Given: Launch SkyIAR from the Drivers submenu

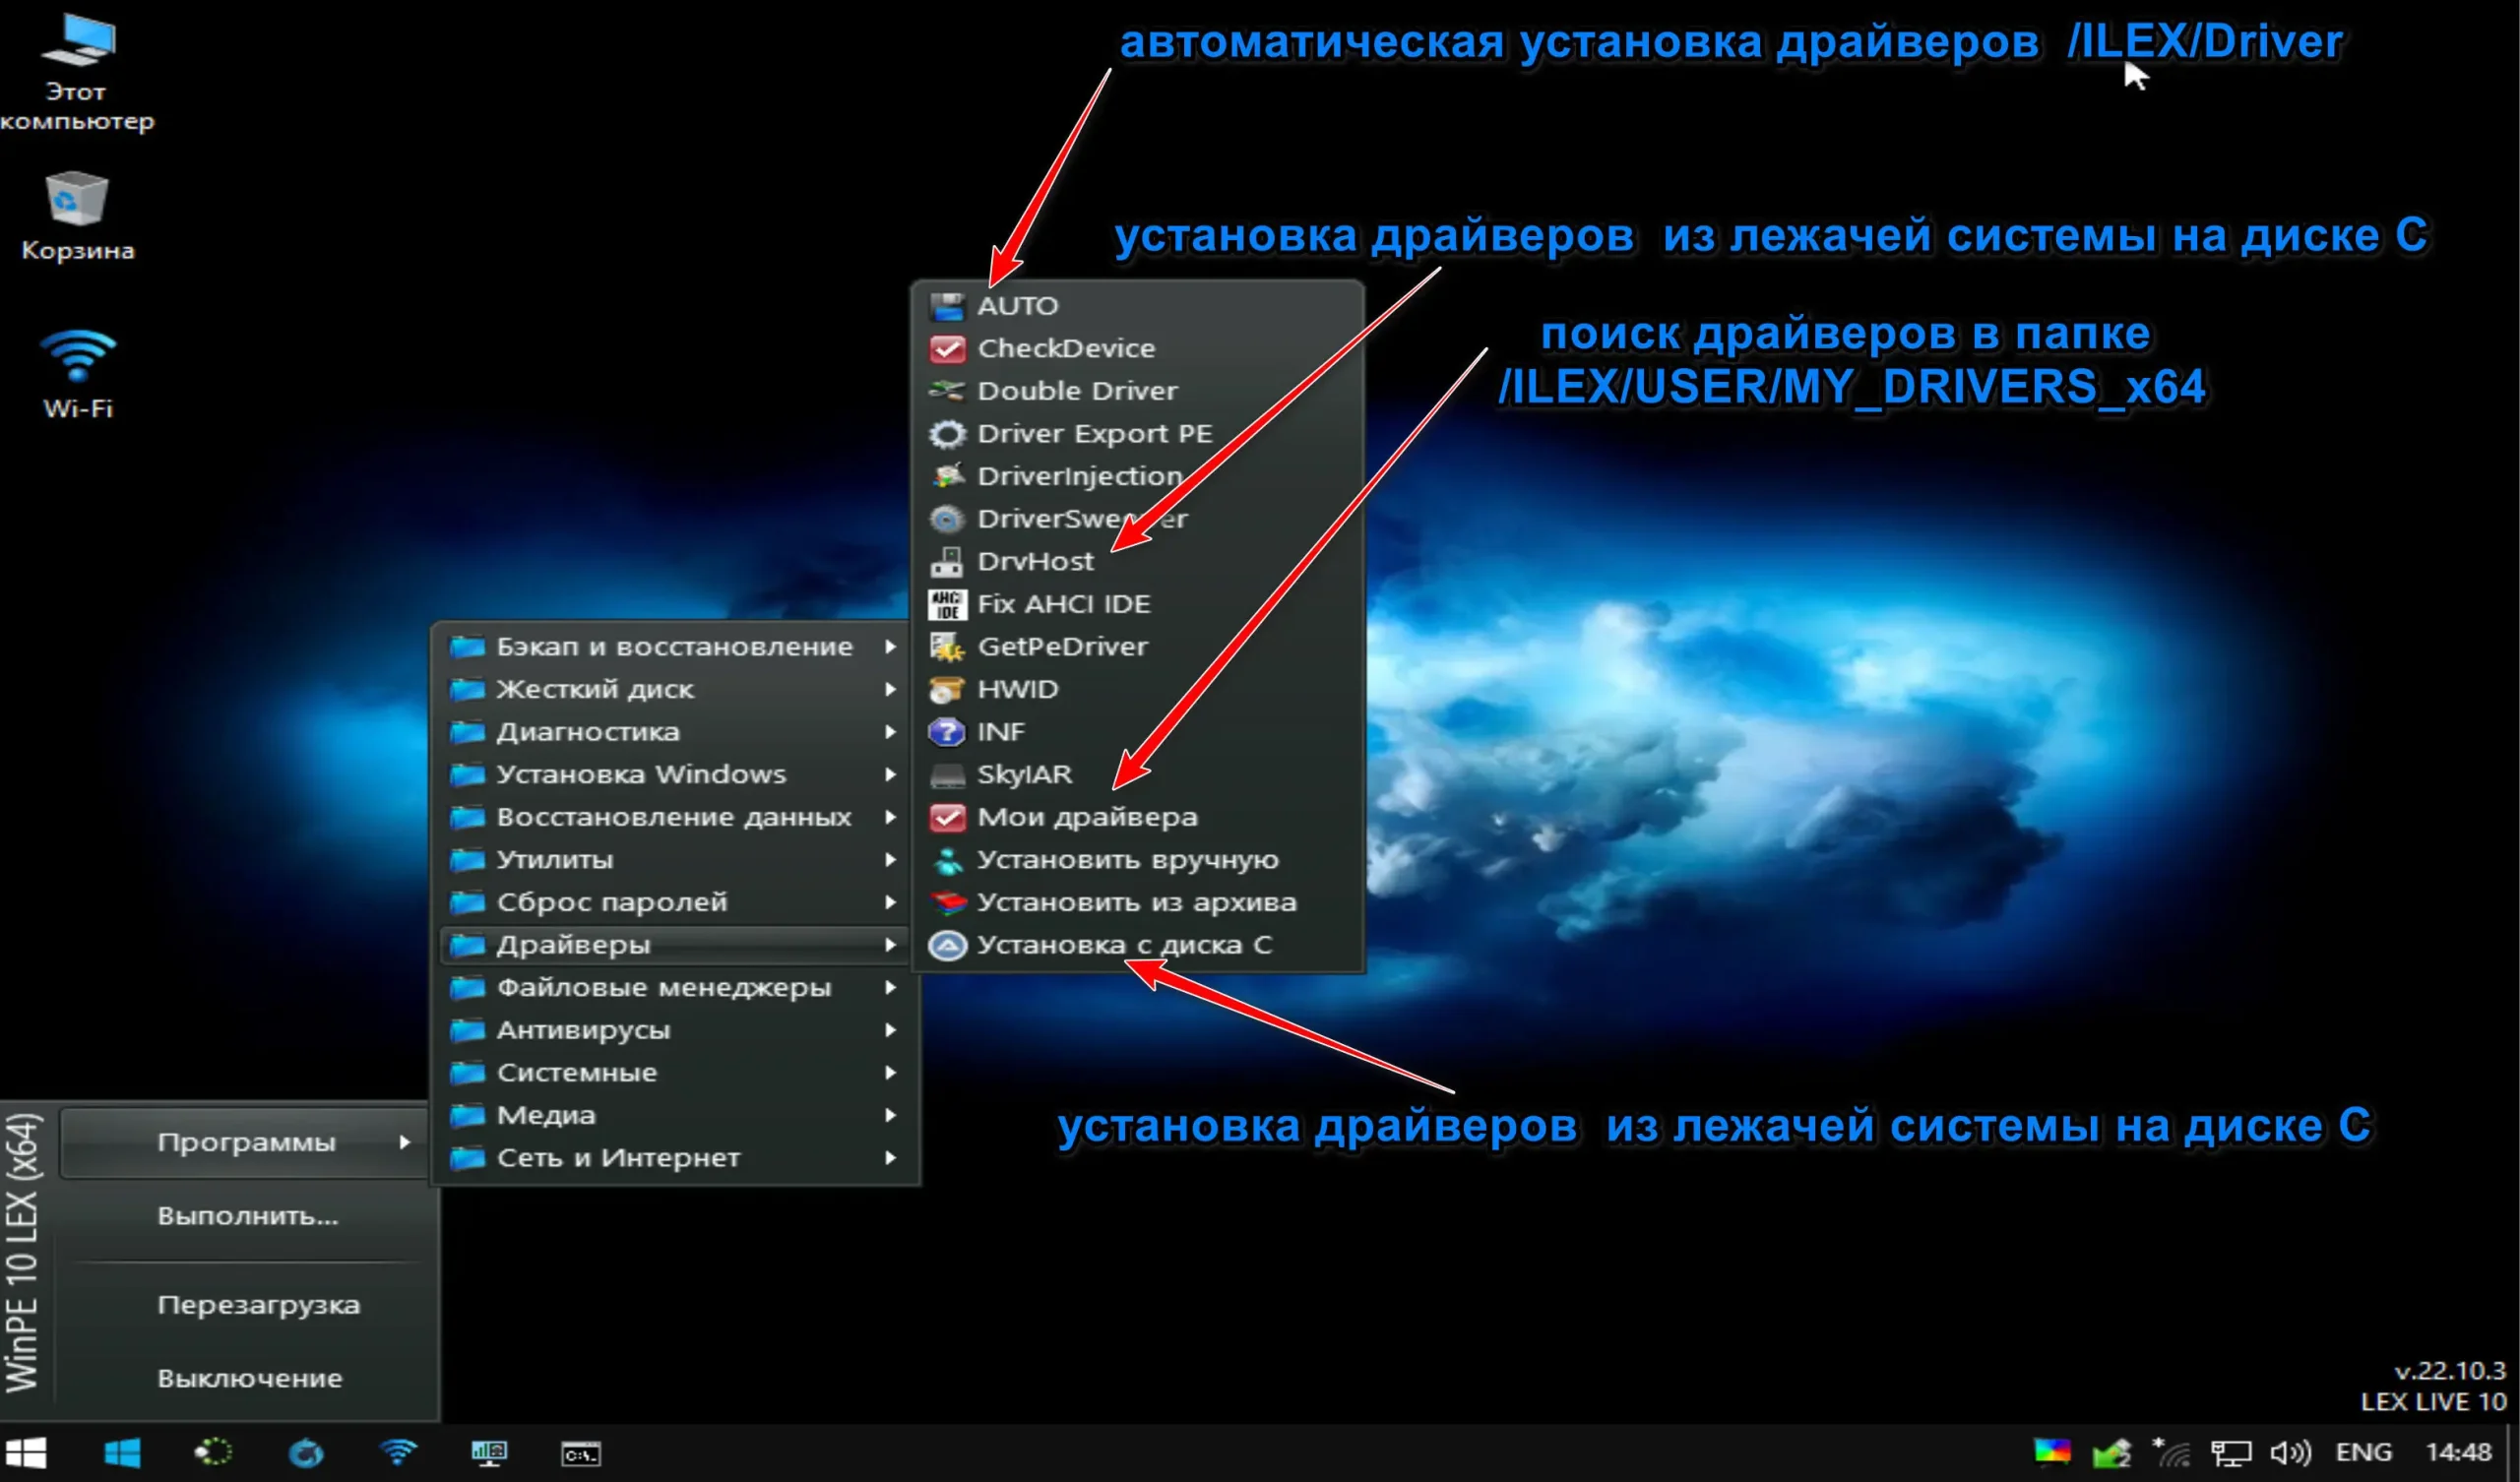Looking at the screenshot, I should click(x=1024, y=774).
